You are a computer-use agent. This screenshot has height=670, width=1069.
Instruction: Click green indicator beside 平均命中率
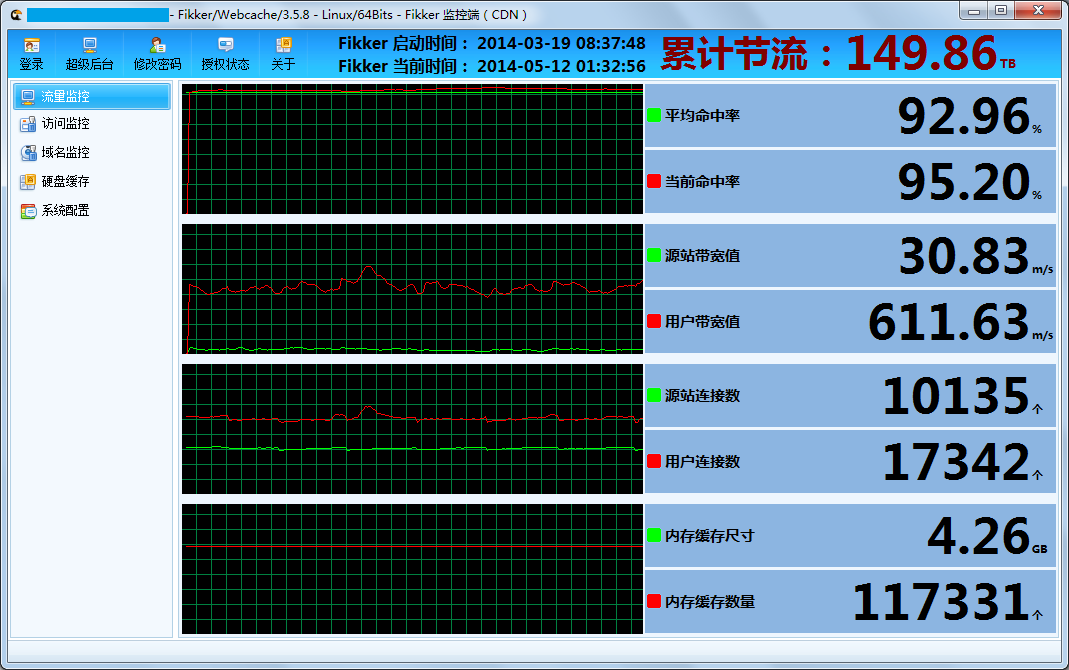pos(654,115)
